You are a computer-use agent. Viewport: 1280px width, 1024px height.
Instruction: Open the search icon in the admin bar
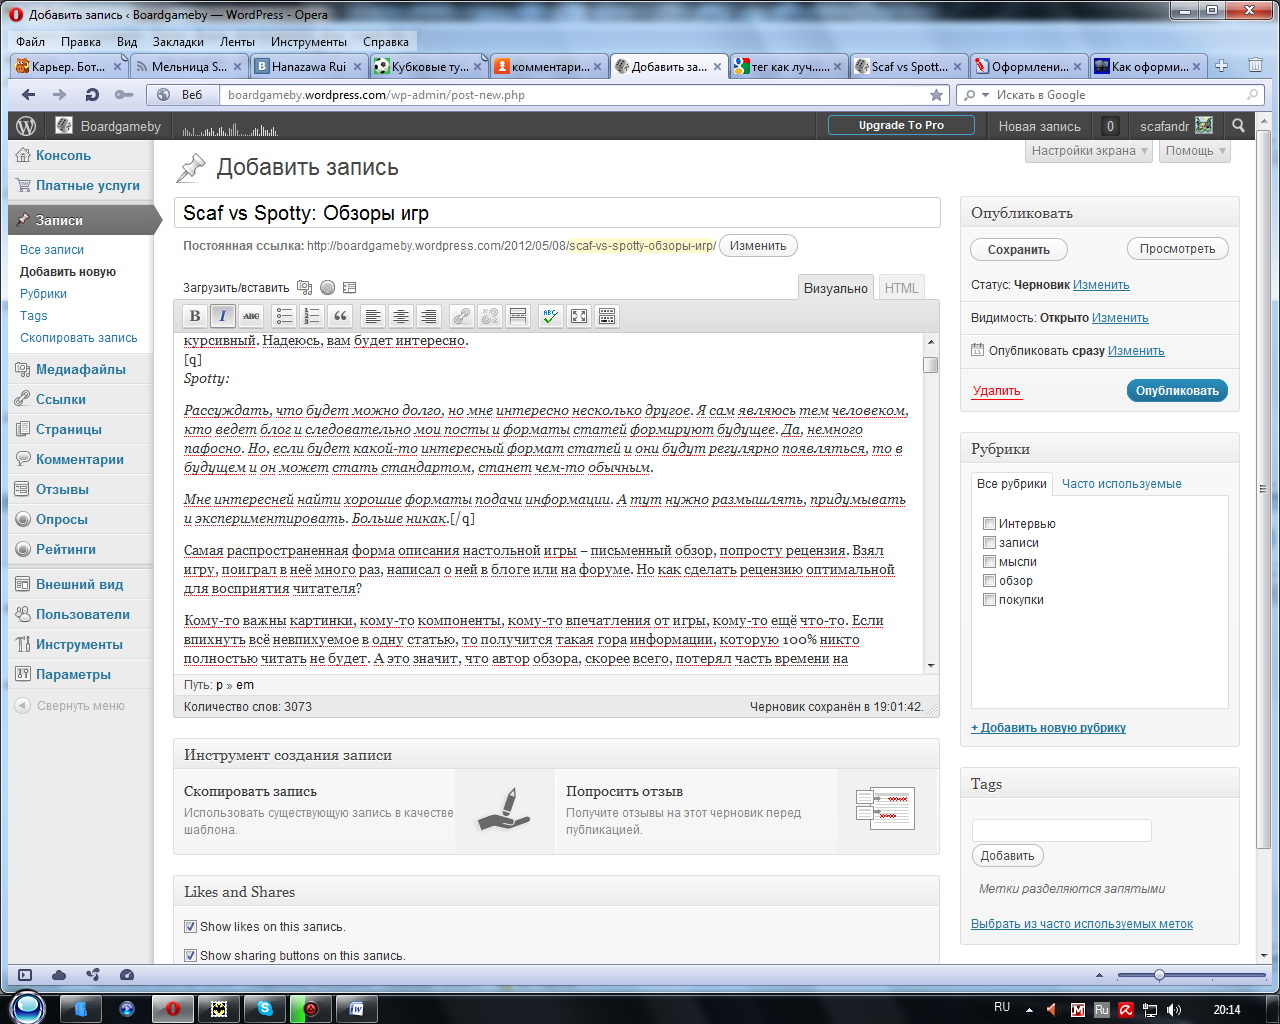pos(1239,126)
